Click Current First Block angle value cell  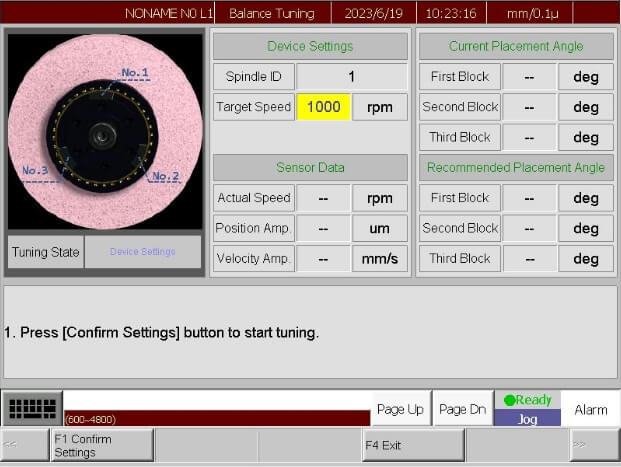(529, 77)
